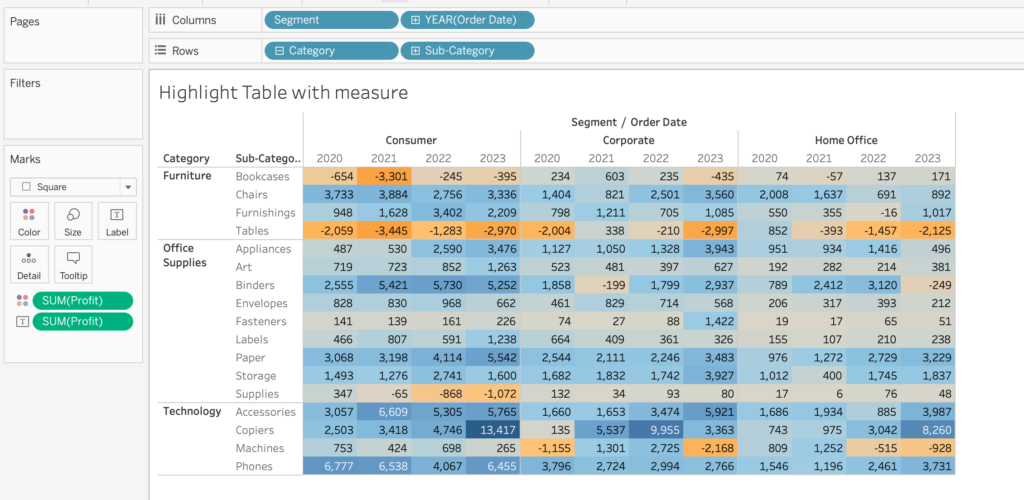
Task: Click the color dots icon beside SUM(Profit)
Action: [22, 301]
